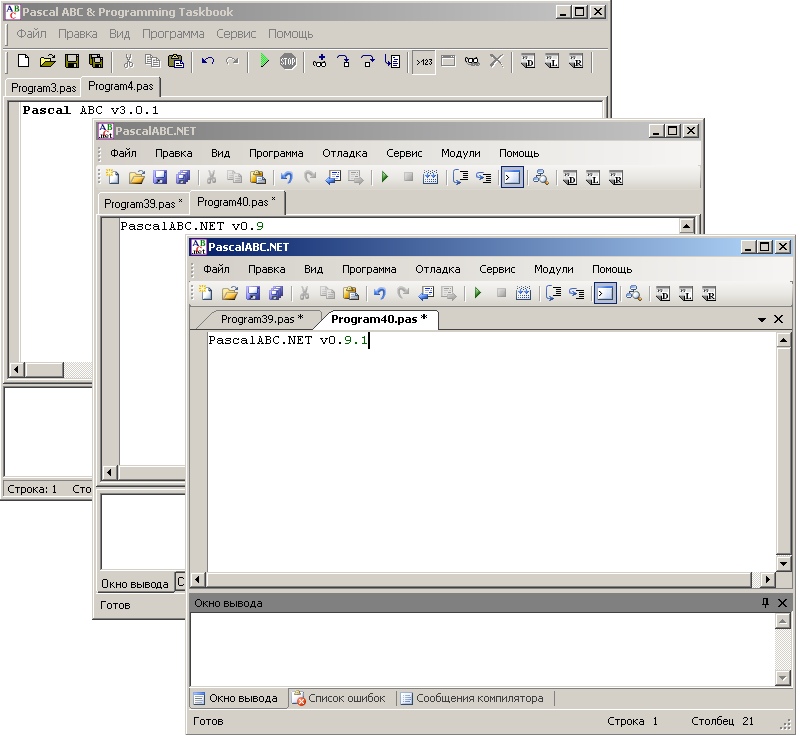
Task: Click Окно вывода tab in middle window
Action: [x=135, y=584]
